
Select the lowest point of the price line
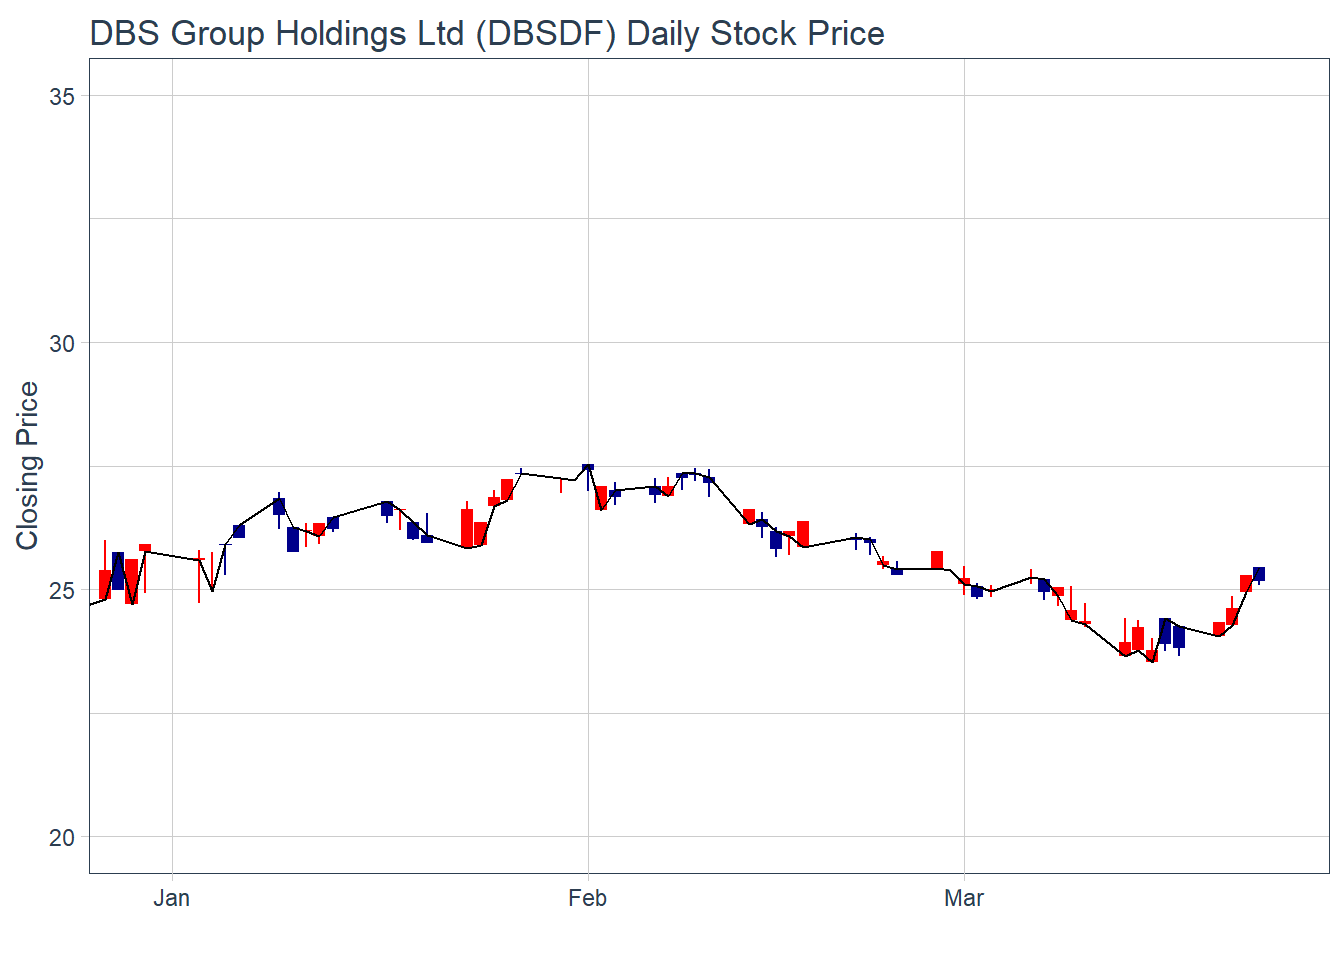[1152, 661]
